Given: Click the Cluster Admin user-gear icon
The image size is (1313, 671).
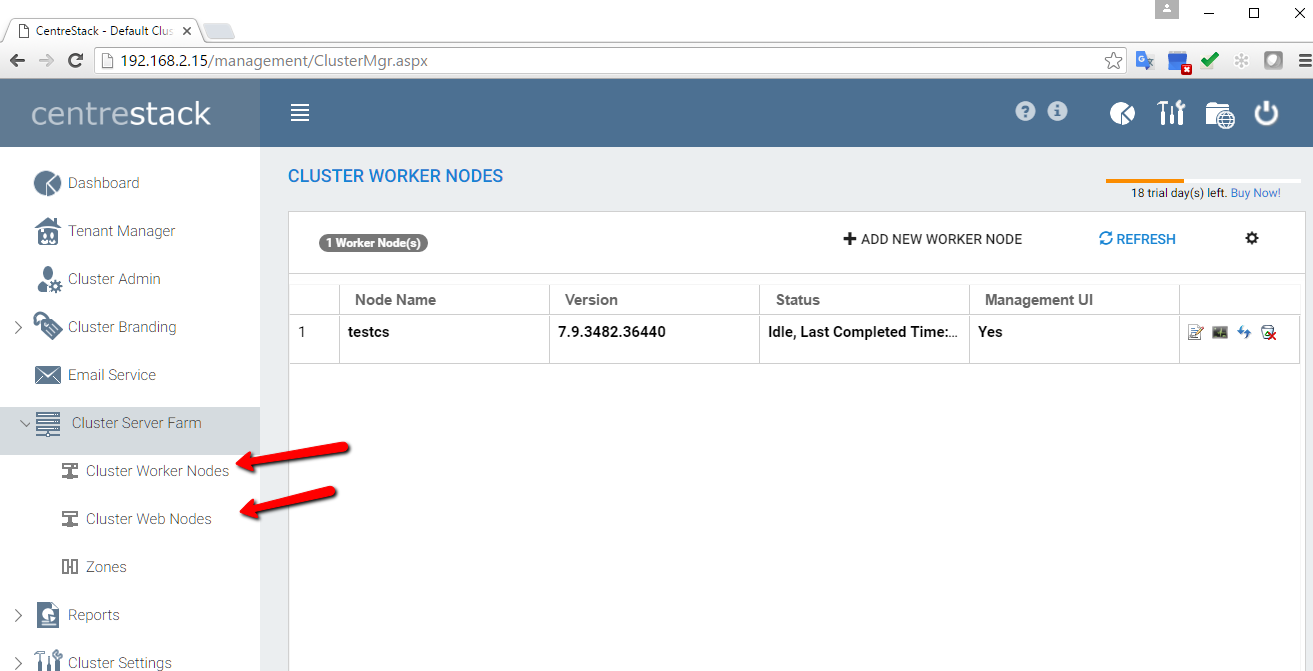Looking at the screenshot, I should point(49,279).
